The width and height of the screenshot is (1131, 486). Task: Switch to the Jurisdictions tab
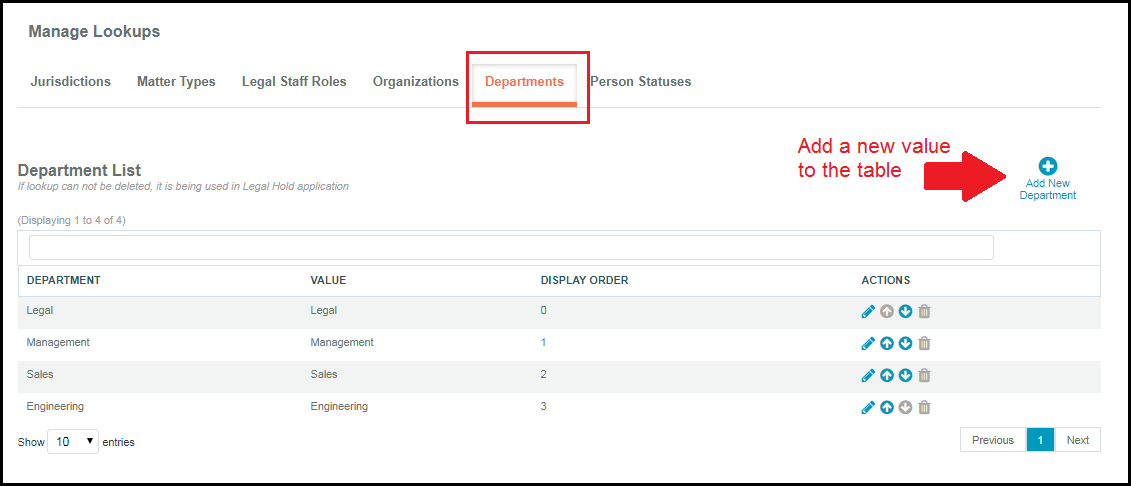click(70, 82)
